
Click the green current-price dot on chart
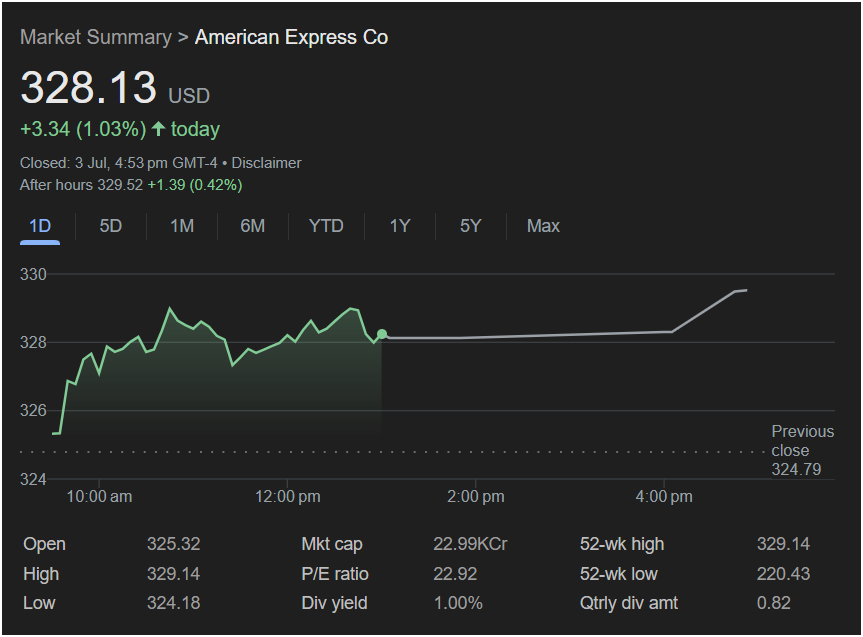382,334
